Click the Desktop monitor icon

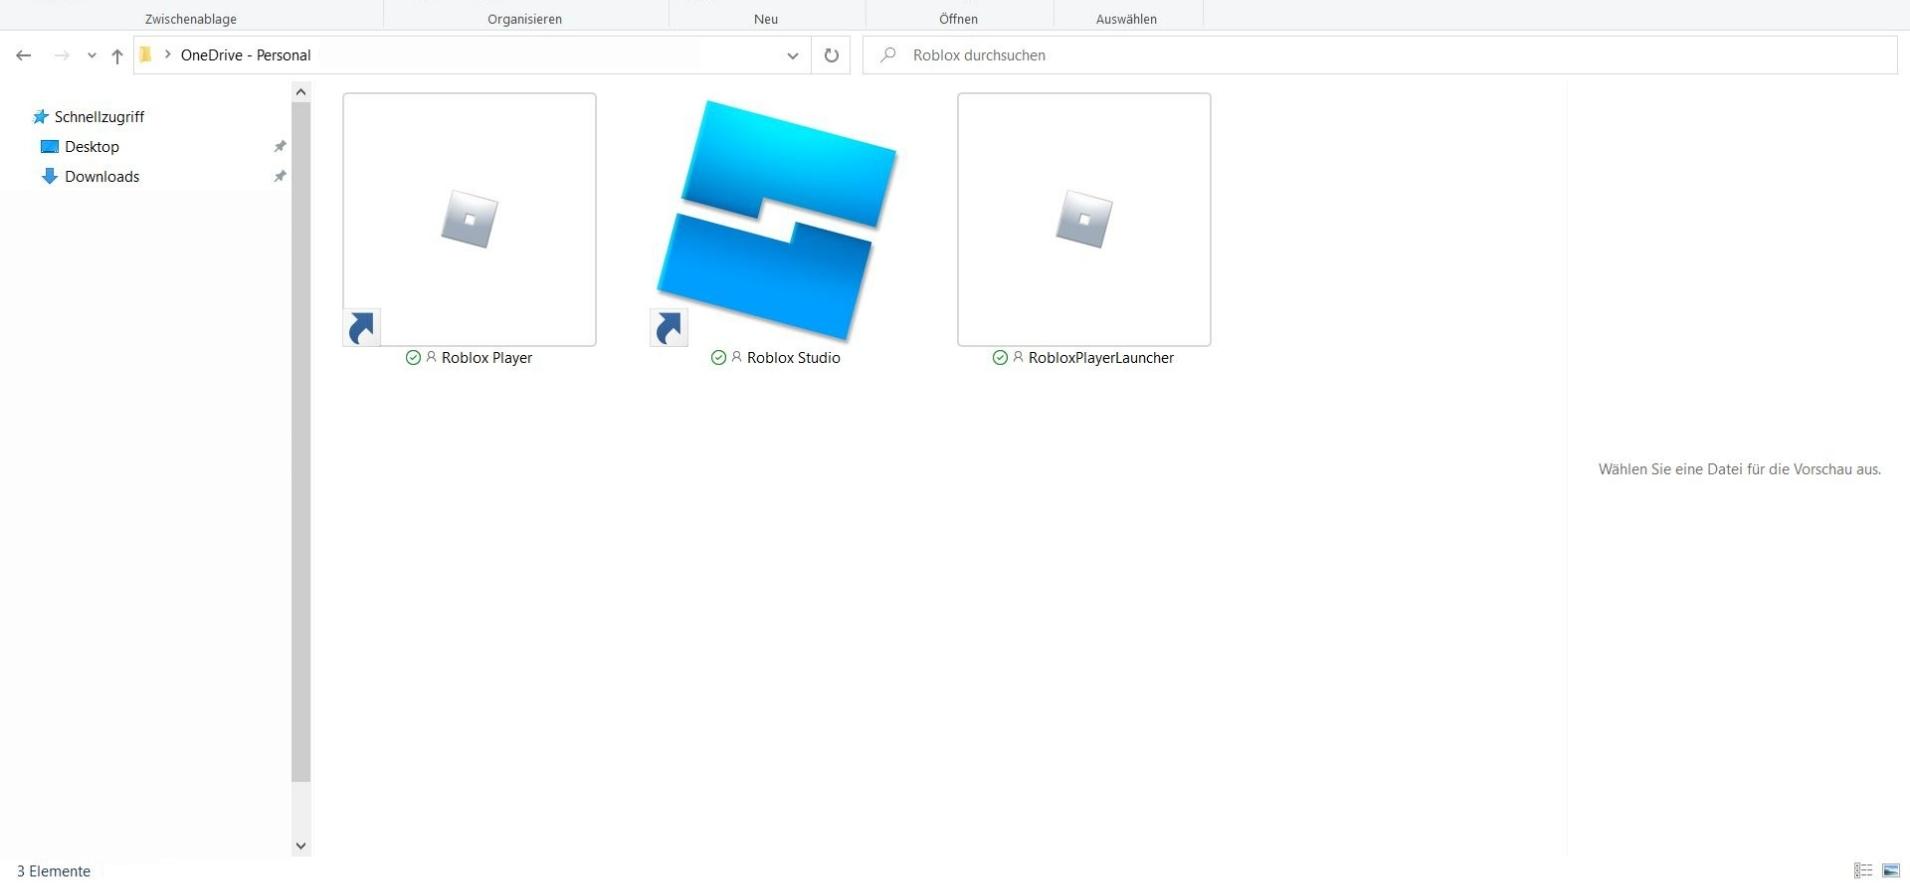[x=49, y=147]
